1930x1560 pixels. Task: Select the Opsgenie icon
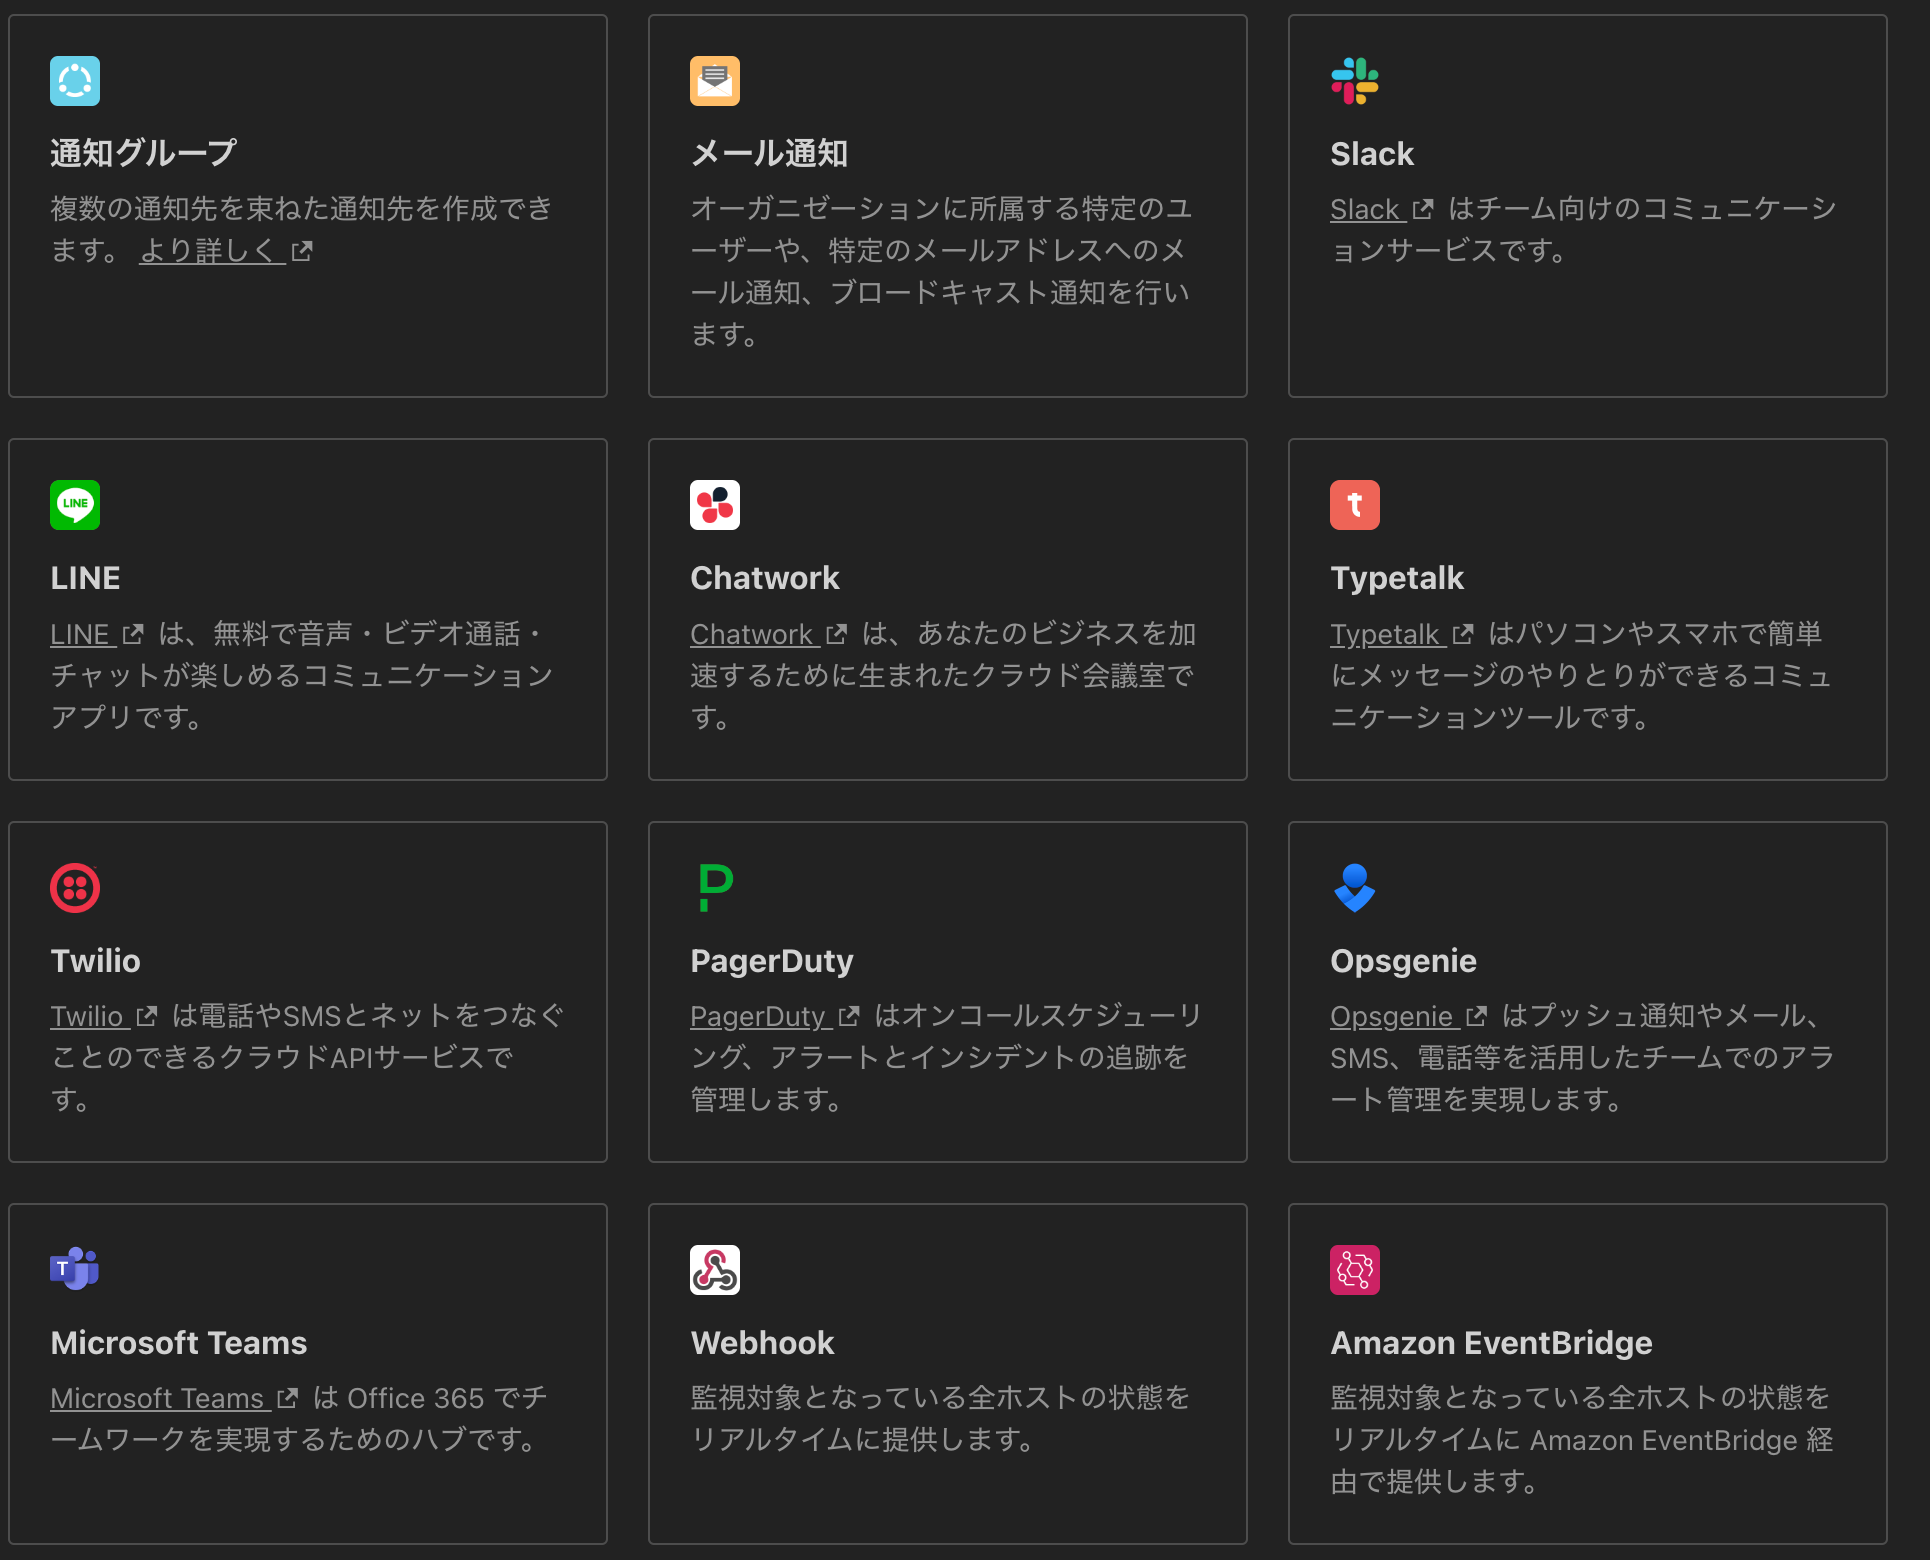[x=1355, y=888]
